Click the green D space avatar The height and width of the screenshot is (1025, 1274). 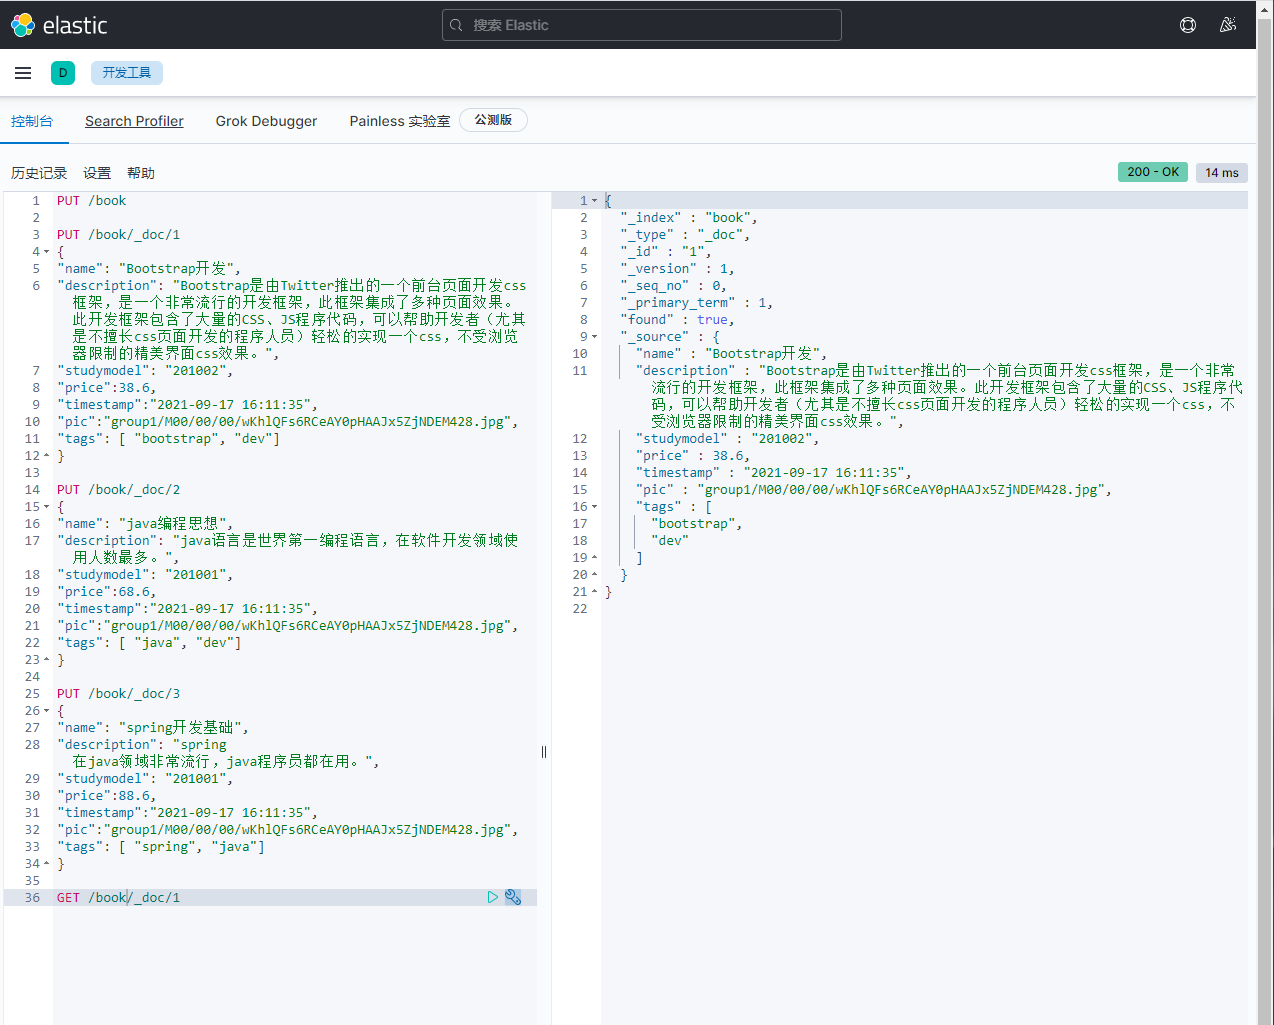[x=63, y=73]
